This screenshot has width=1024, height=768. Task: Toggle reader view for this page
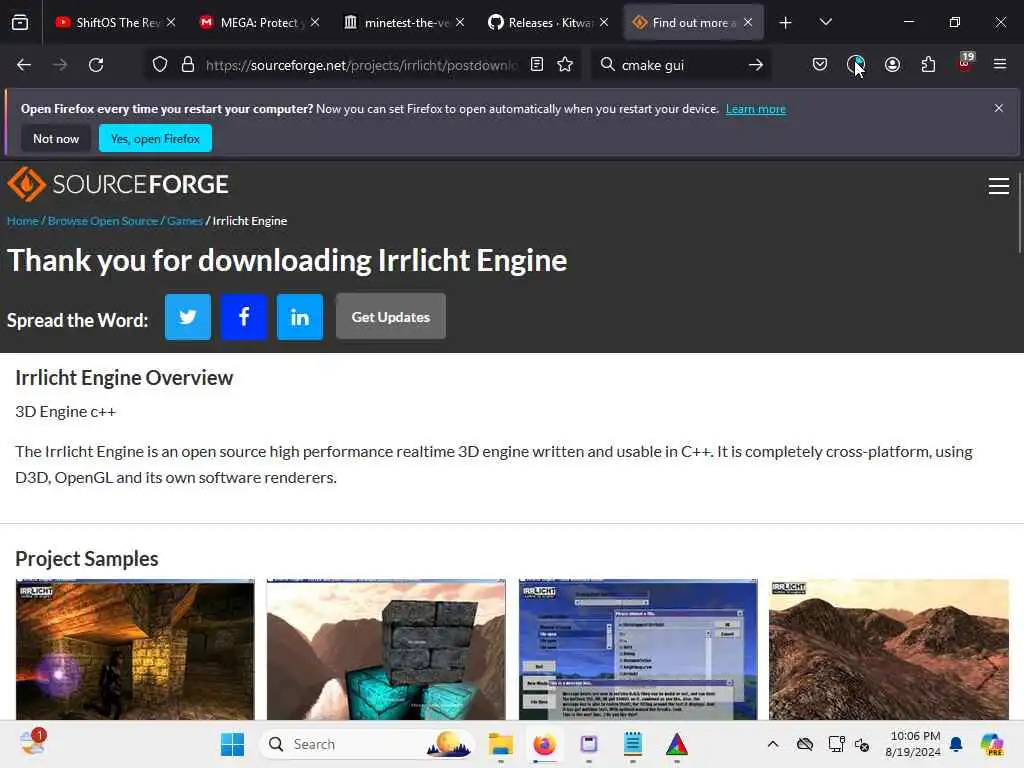[x=537, y=64]
